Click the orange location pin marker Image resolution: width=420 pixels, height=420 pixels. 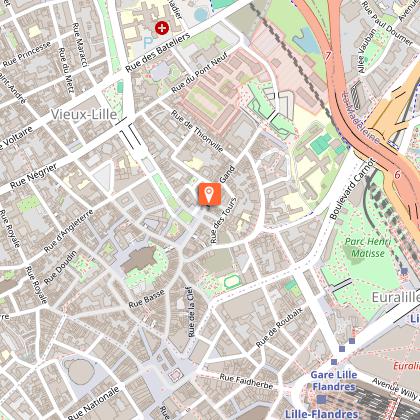point(209,194)
